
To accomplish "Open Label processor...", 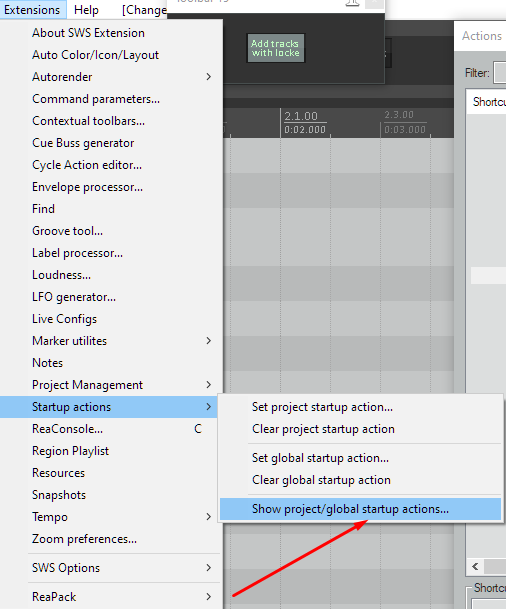I will (x=111, y=253).
